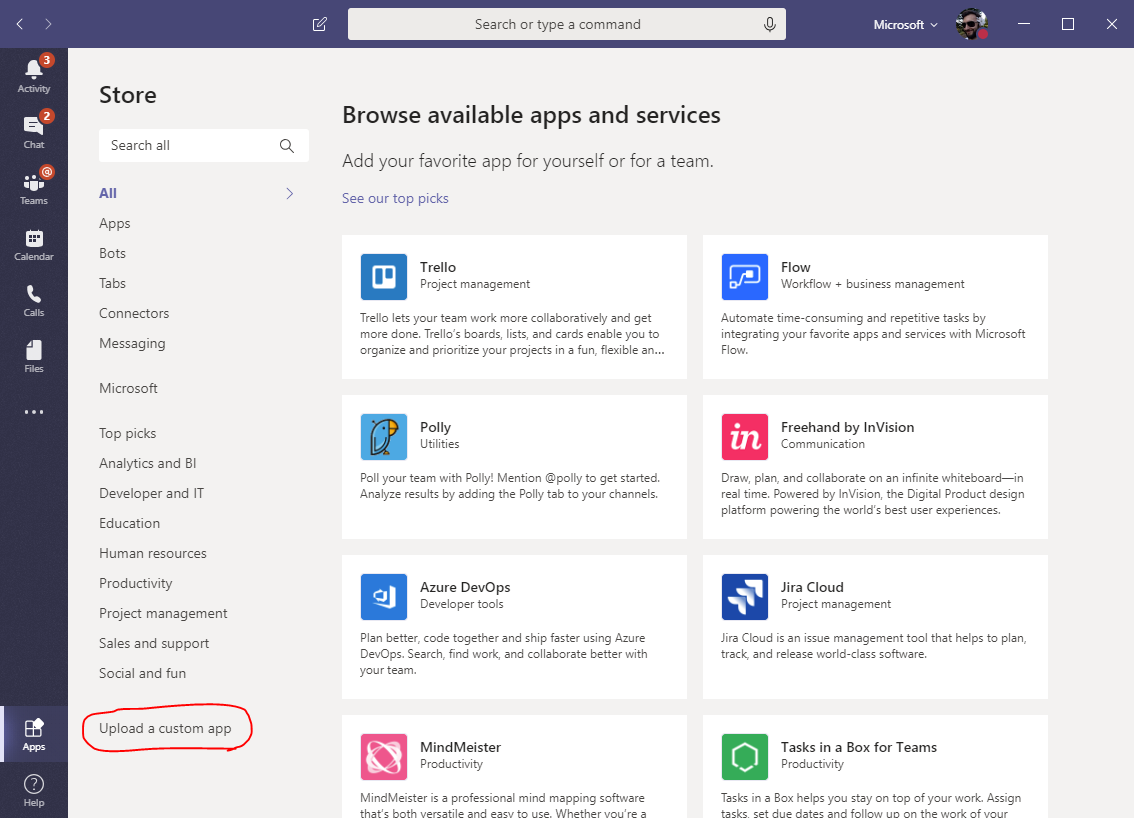Start a new chat compose icon
This screenshot has width=1134, height=818.
point(320,25)
